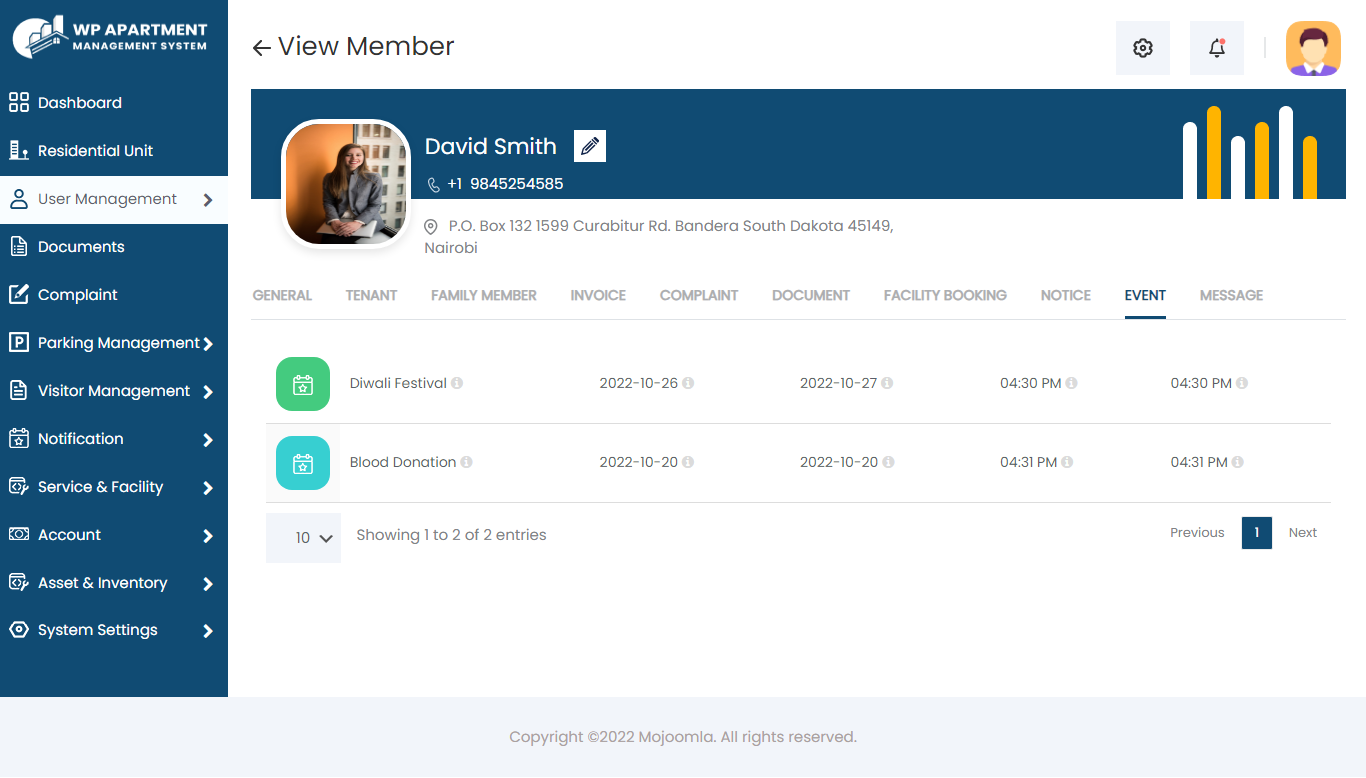
Task: Select the Event tab
Action: 1145,295
